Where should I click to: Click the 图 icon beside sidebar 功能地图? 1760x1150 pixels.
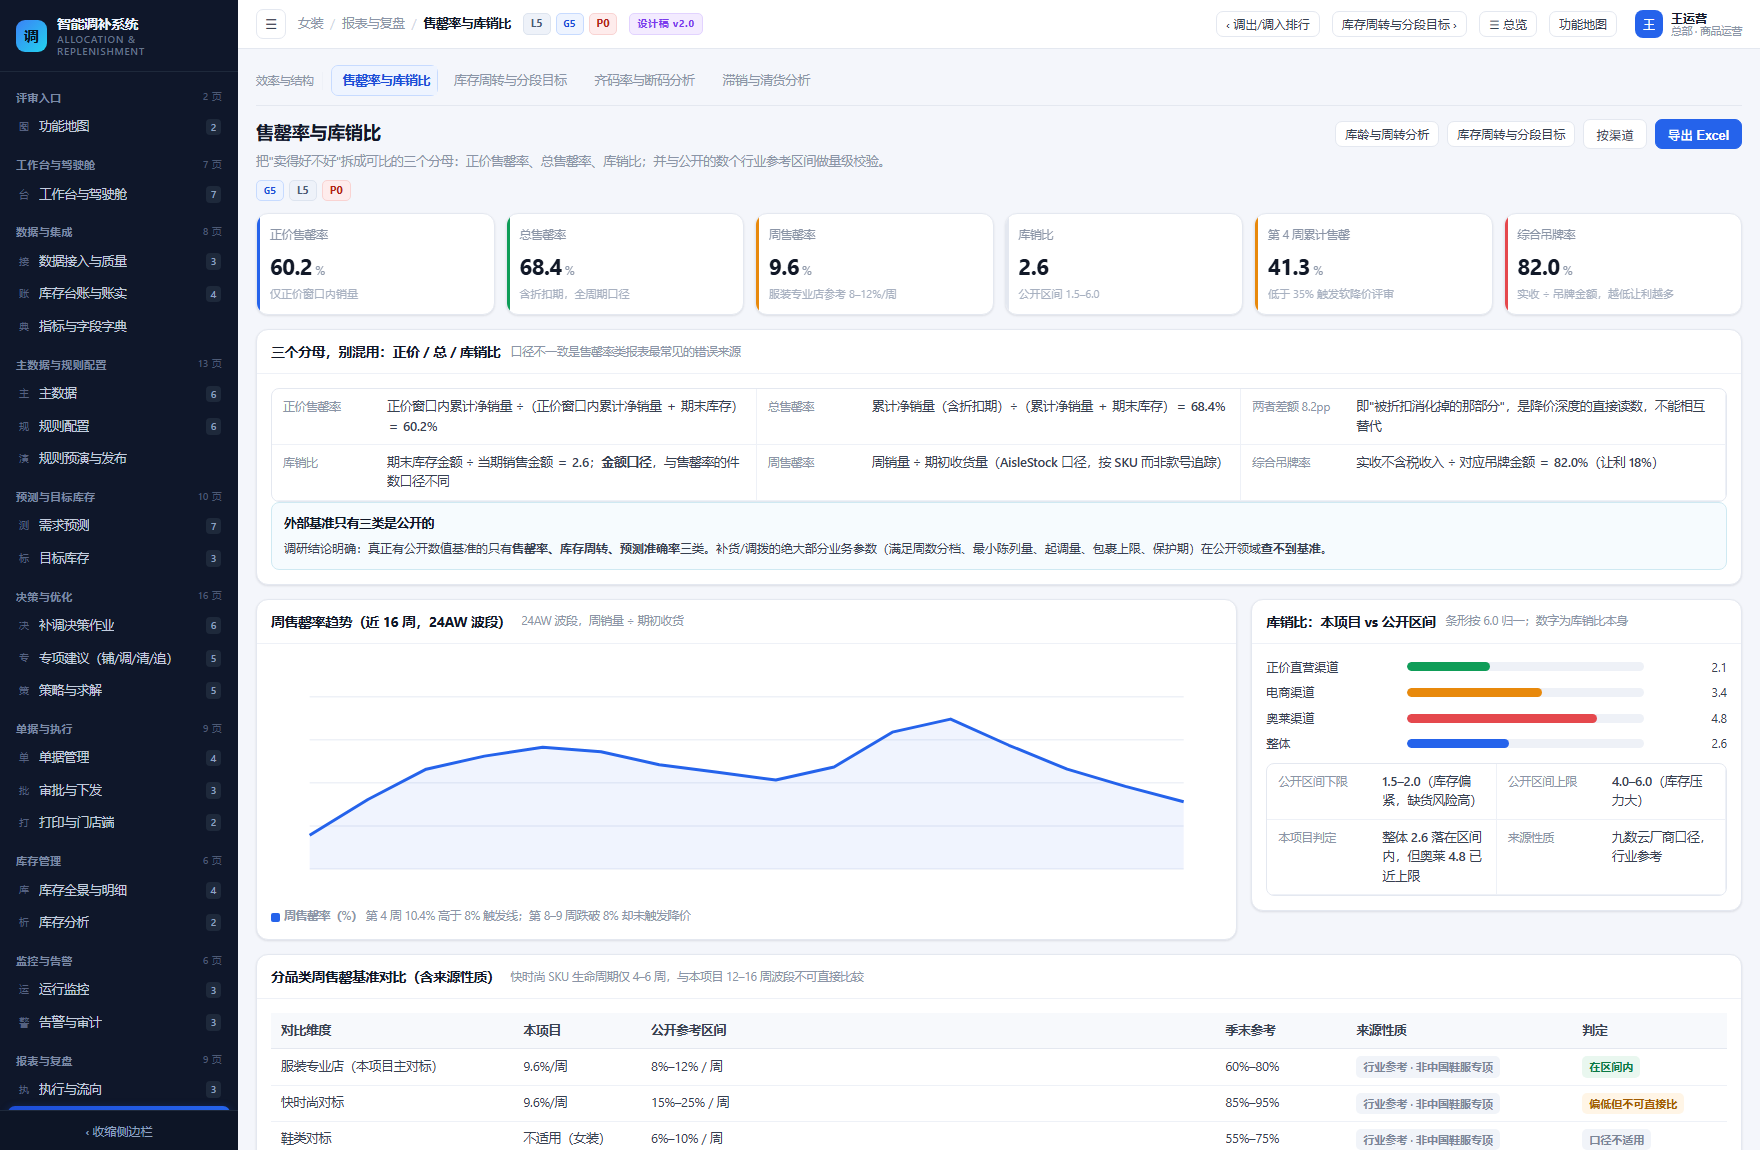pos(24,127)
